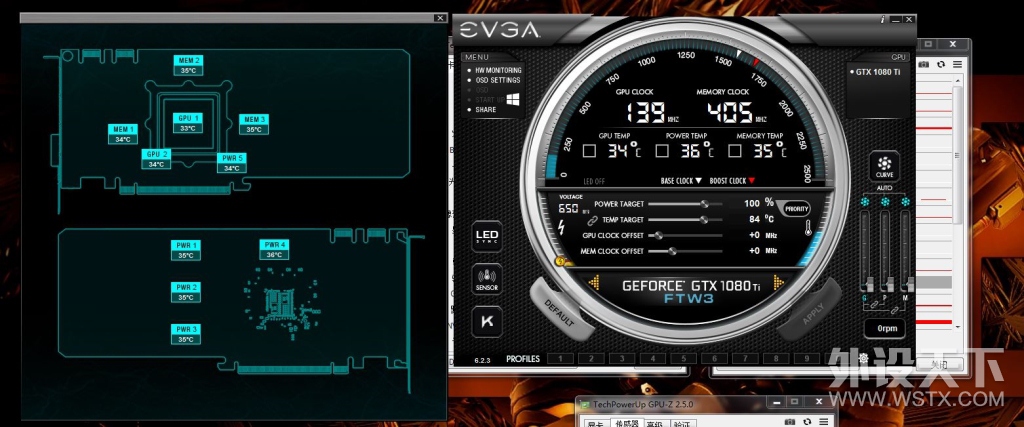The image size is (1024, 427).
Task: Click the 650 voltage readout
Action: point(568,209)
